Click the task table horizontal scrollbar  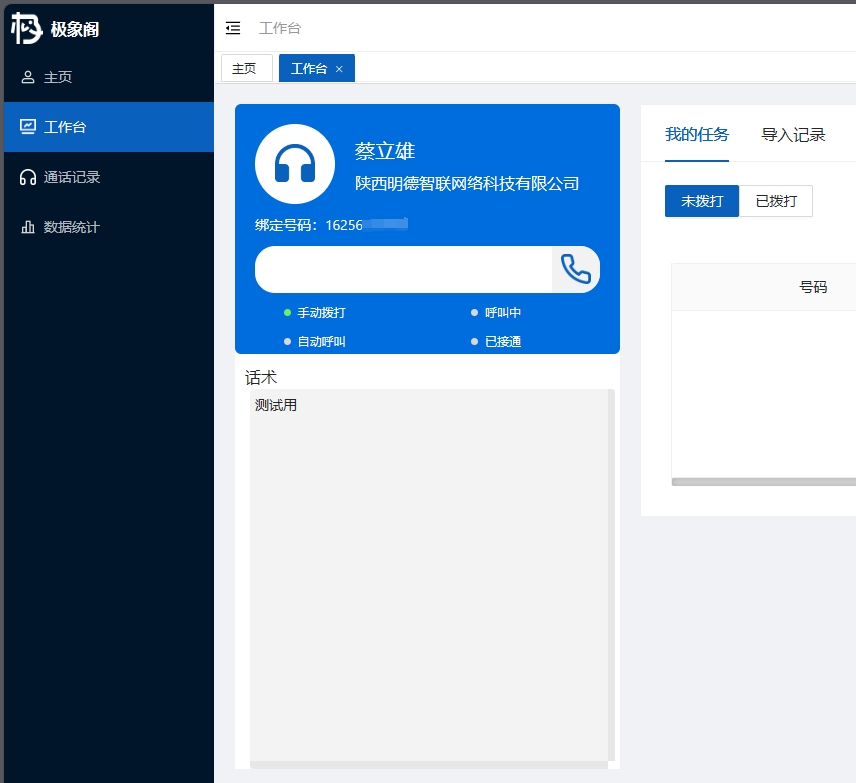[762, 482]
